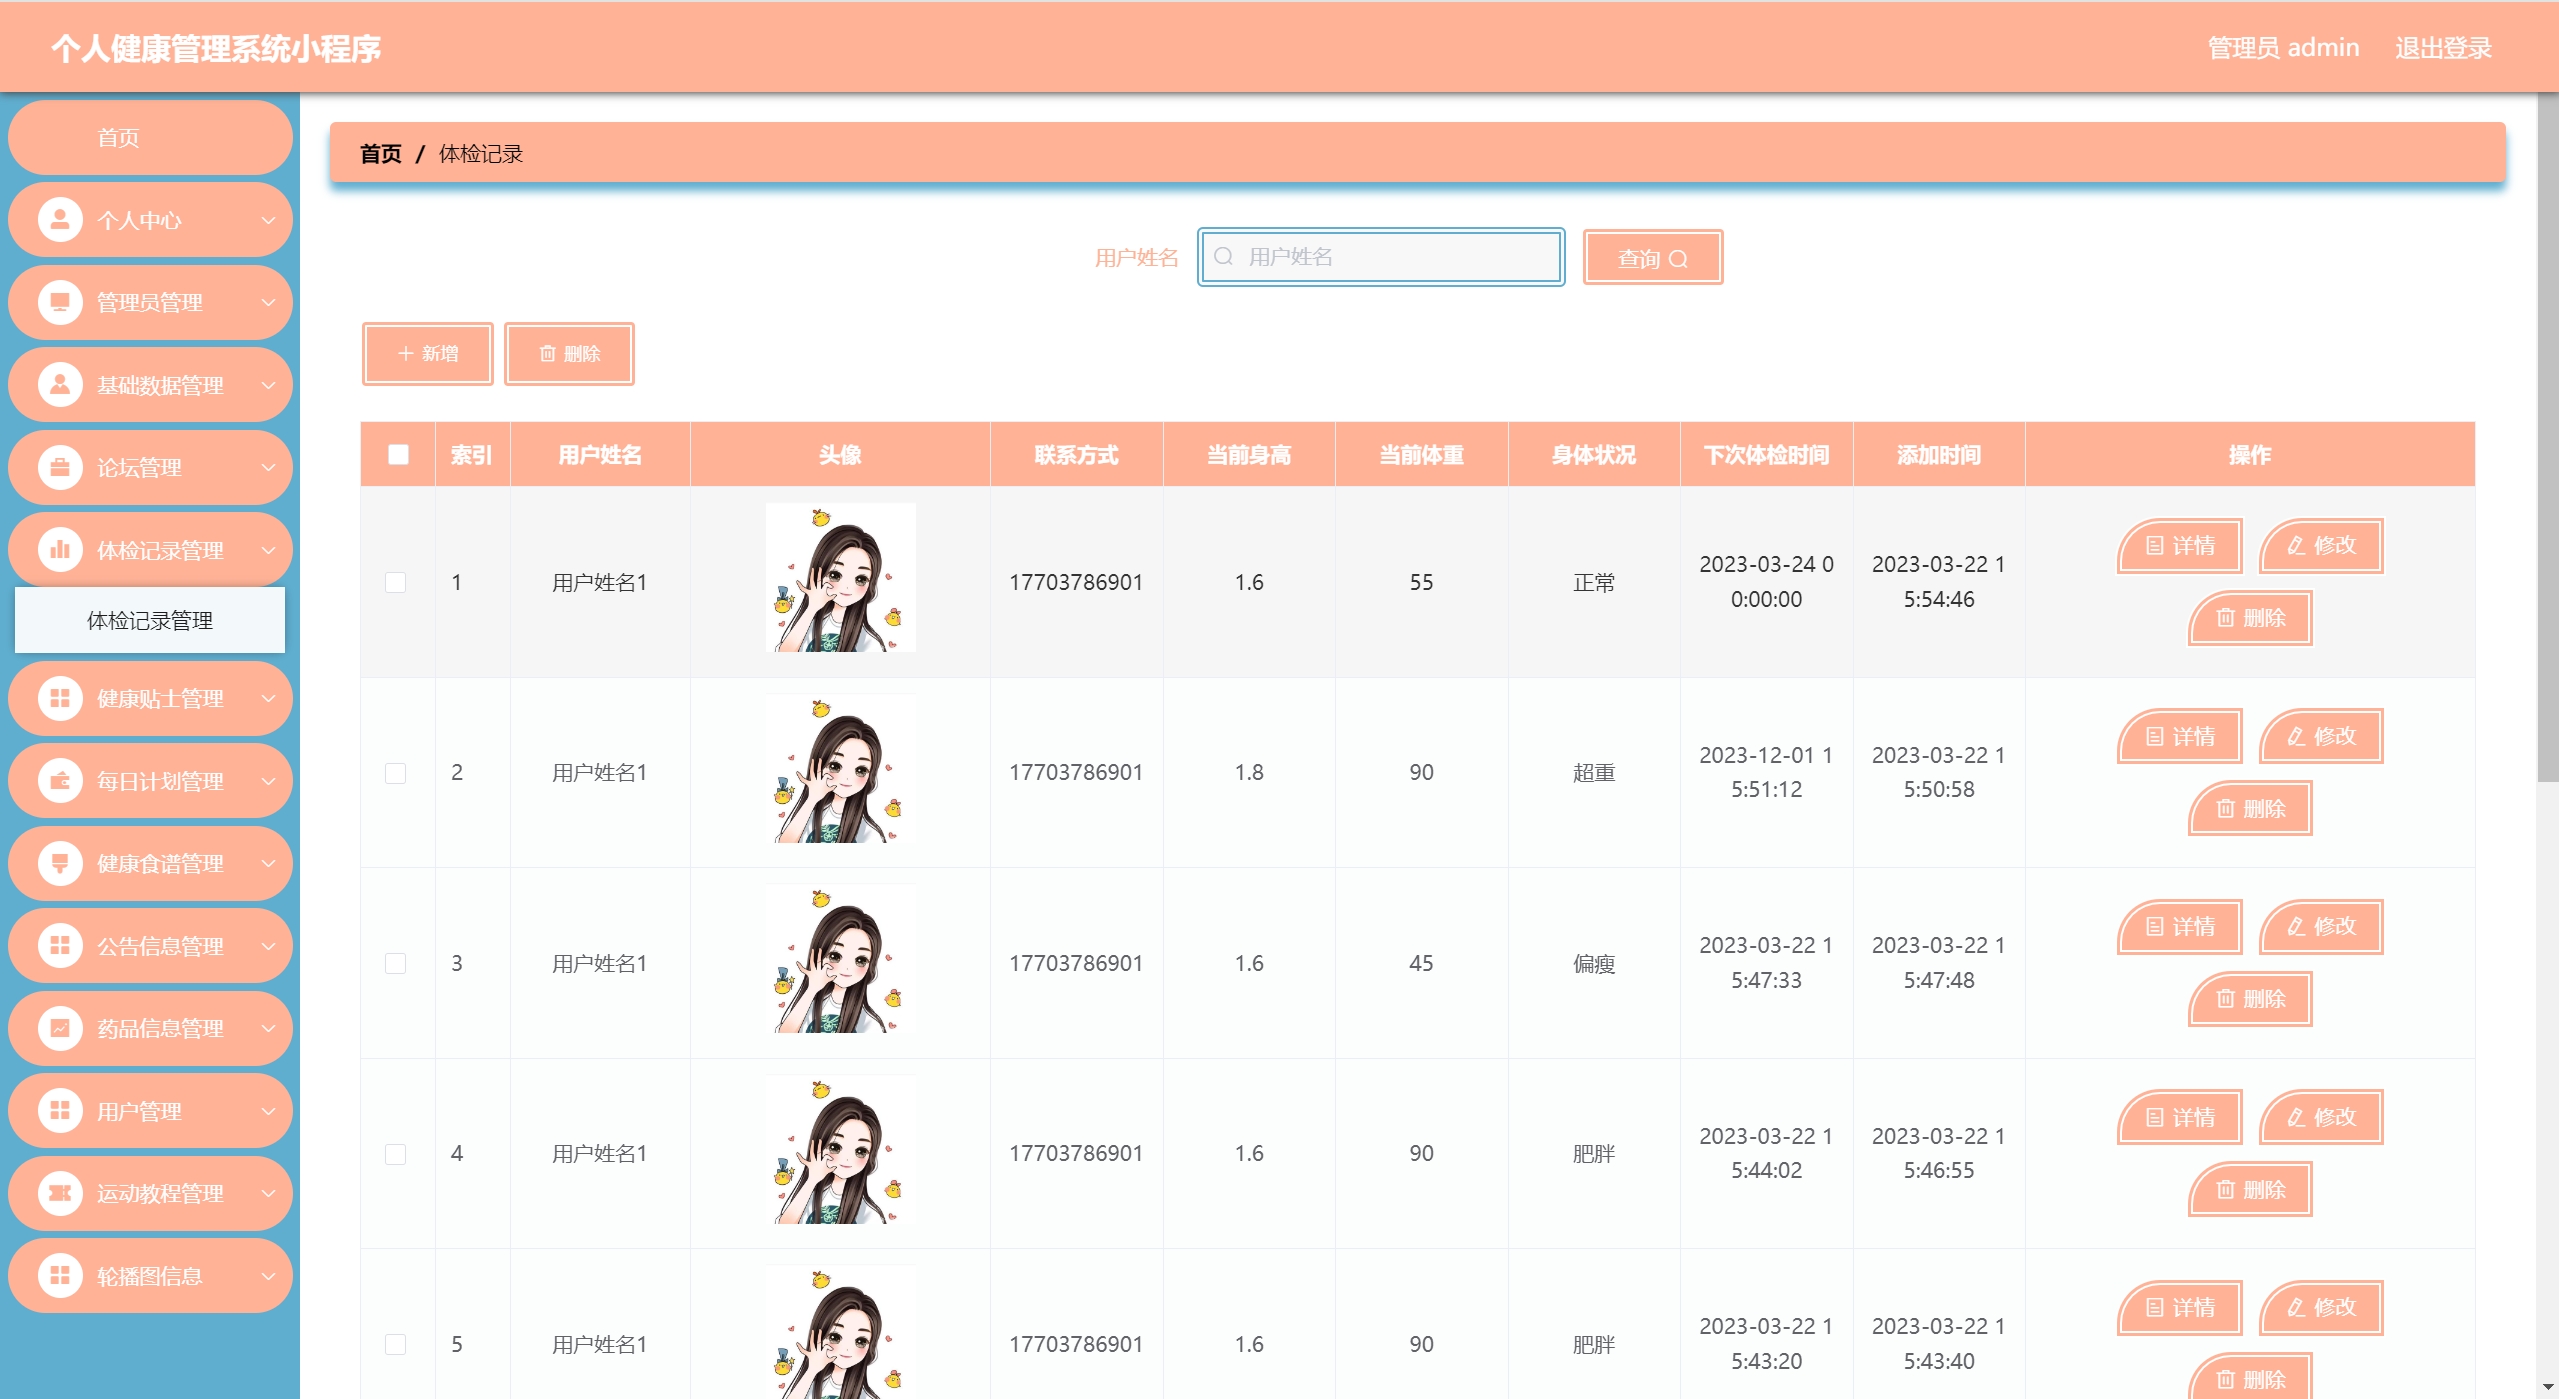Click the 管理员管理 monitor icon

click(x=60, y=302)
